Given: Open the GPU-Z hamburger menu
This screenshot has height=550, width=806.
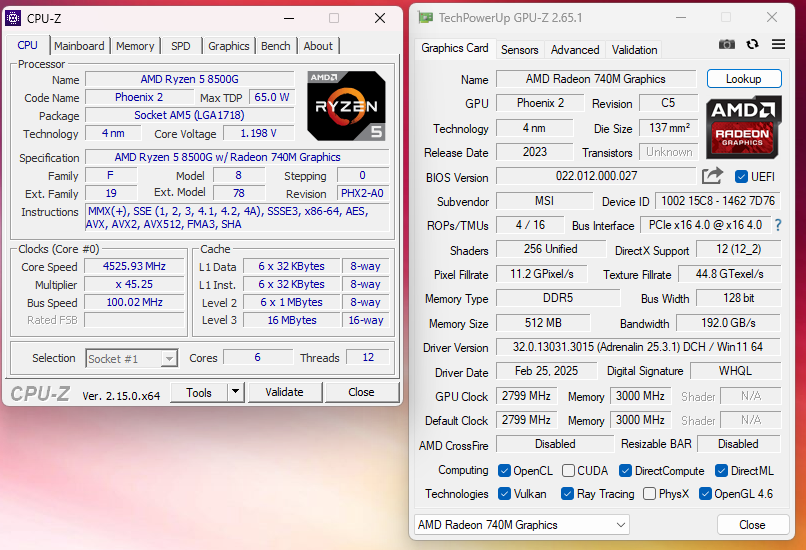Looking at the screenshot, I should pos(778,44).
